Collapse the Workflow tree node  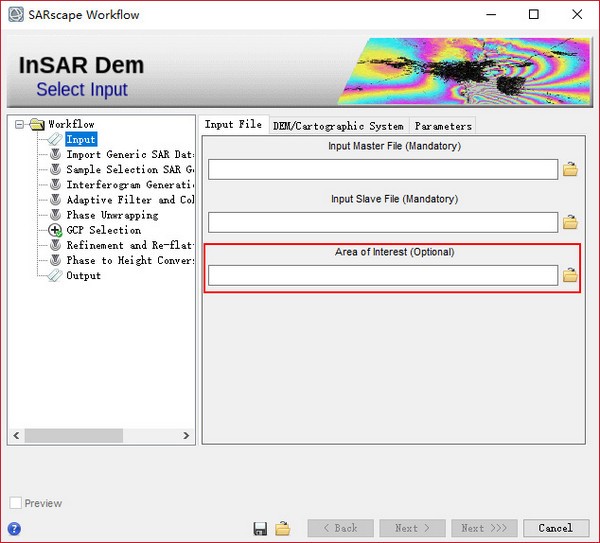(19, 124)
